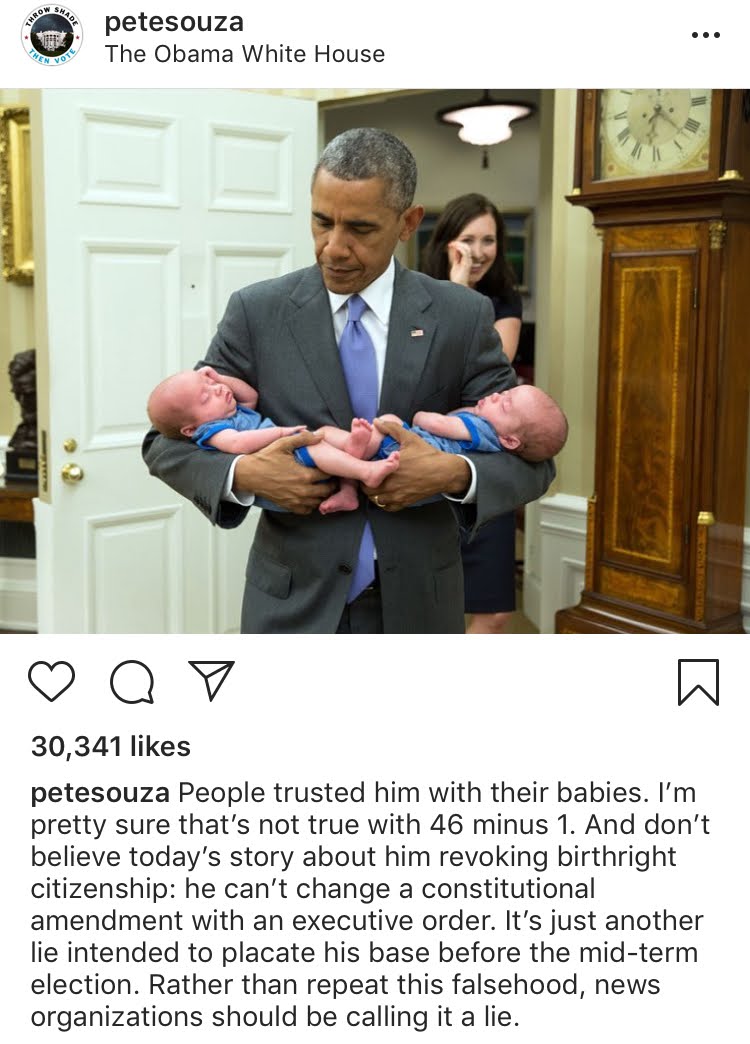Like the post with the heart icon

coord(51,682)
